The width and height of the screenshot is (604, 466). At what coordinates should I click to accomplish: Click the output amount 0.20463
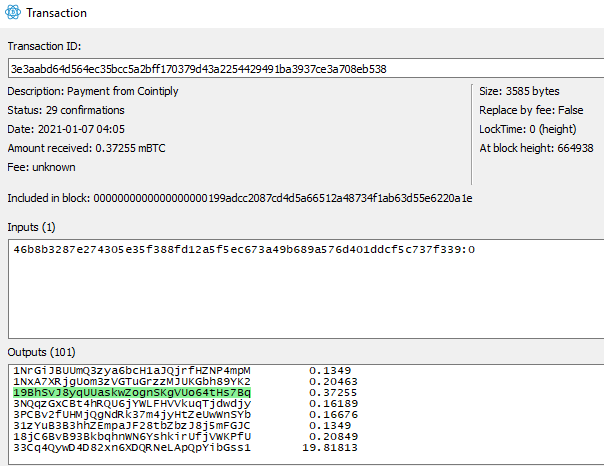pos(333,382)
